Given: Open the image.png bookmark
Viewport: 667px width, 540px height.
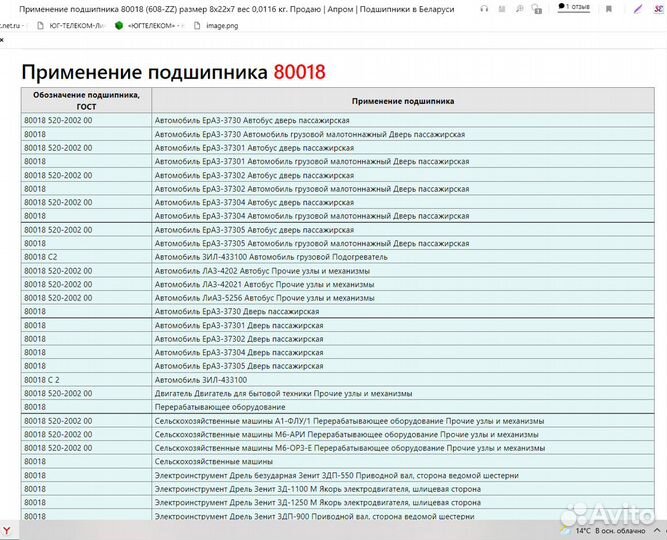Looking at the screenshot, I should tap(217, 26).
